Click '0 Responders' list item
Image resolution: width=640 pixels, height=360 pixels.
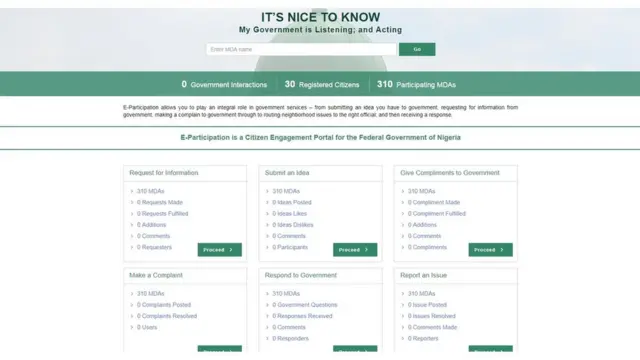tap(291, 339)
